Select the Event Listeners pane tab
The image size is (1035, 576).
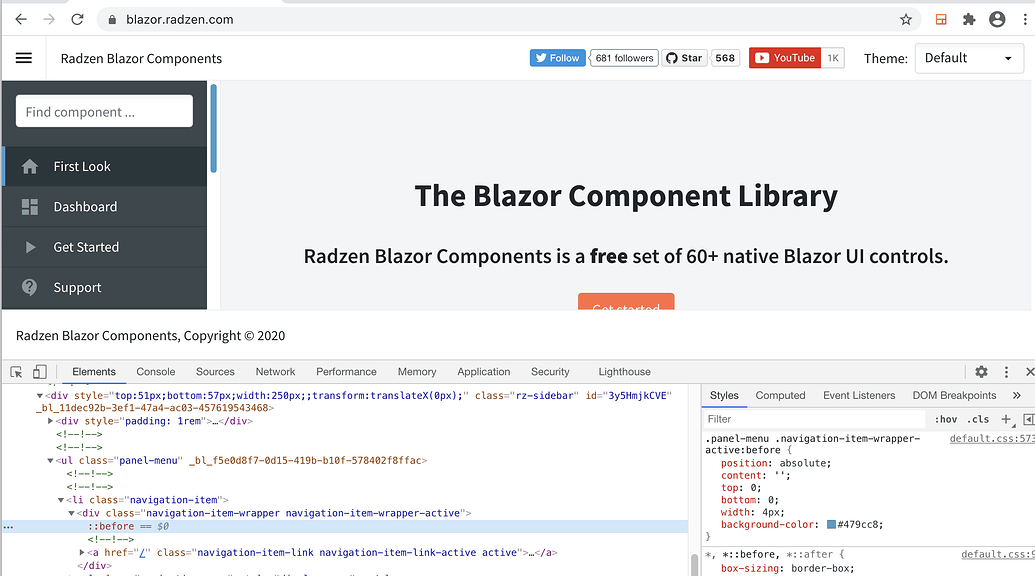click(859, 395)
